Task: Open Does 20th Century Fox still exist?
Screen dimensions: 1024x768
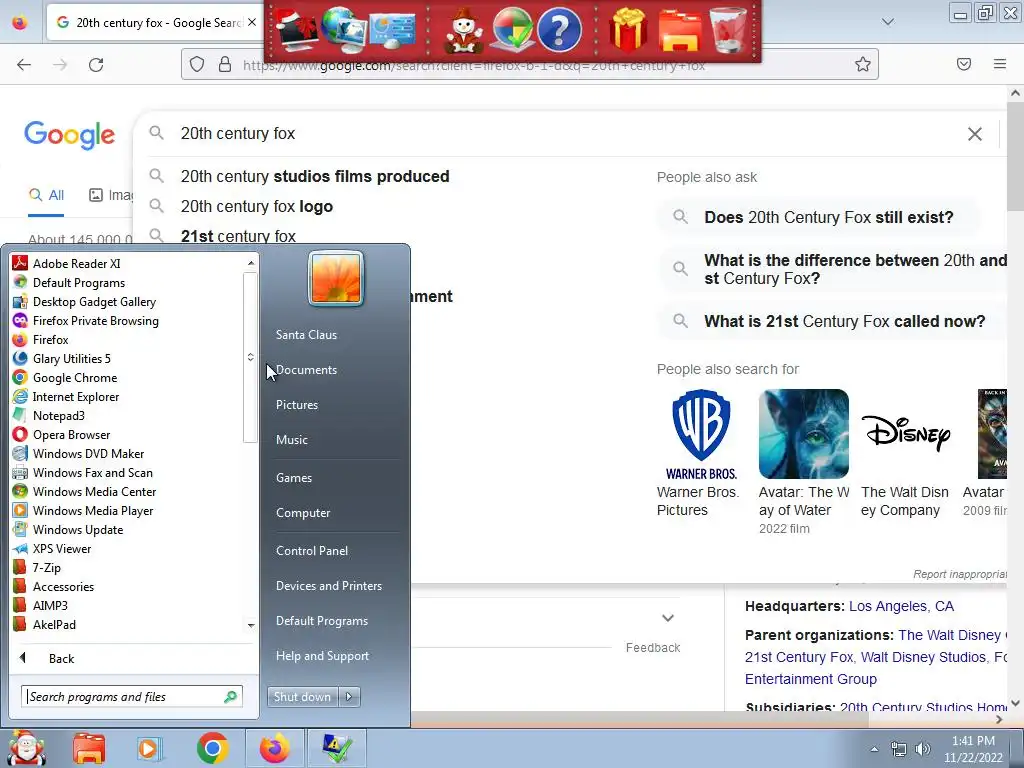Action: 829,217
